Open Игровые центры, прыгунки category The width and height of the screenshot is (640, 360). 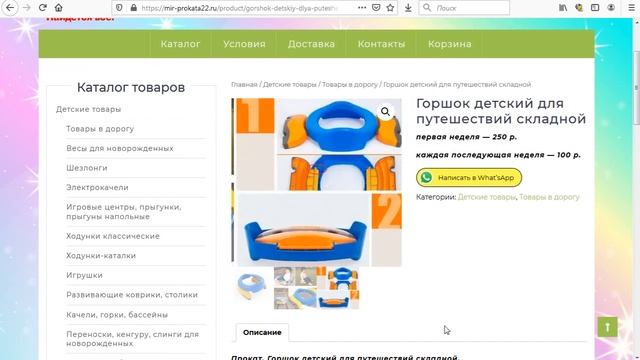pyautogui.click(x=124, y=212)
